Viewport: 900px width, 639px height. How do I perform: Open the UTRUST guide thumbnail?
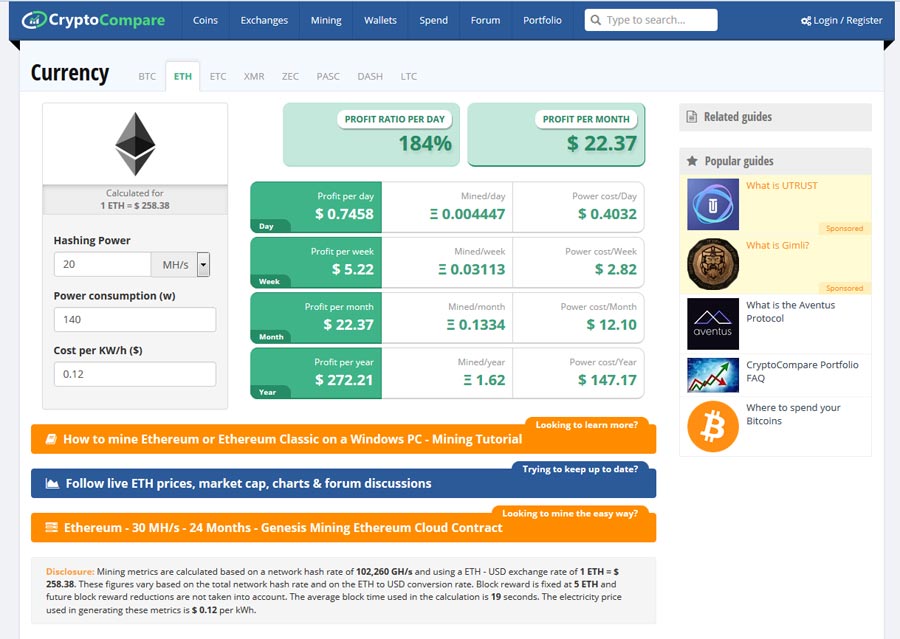[713, 204]
